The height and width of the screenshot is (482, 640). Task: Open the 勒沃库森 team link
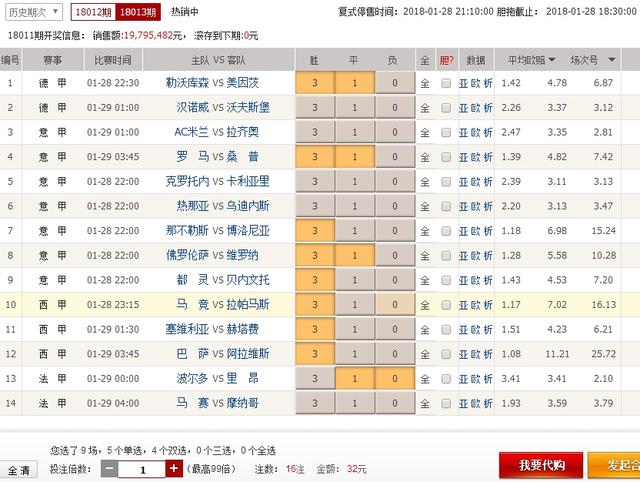[187, 83]
